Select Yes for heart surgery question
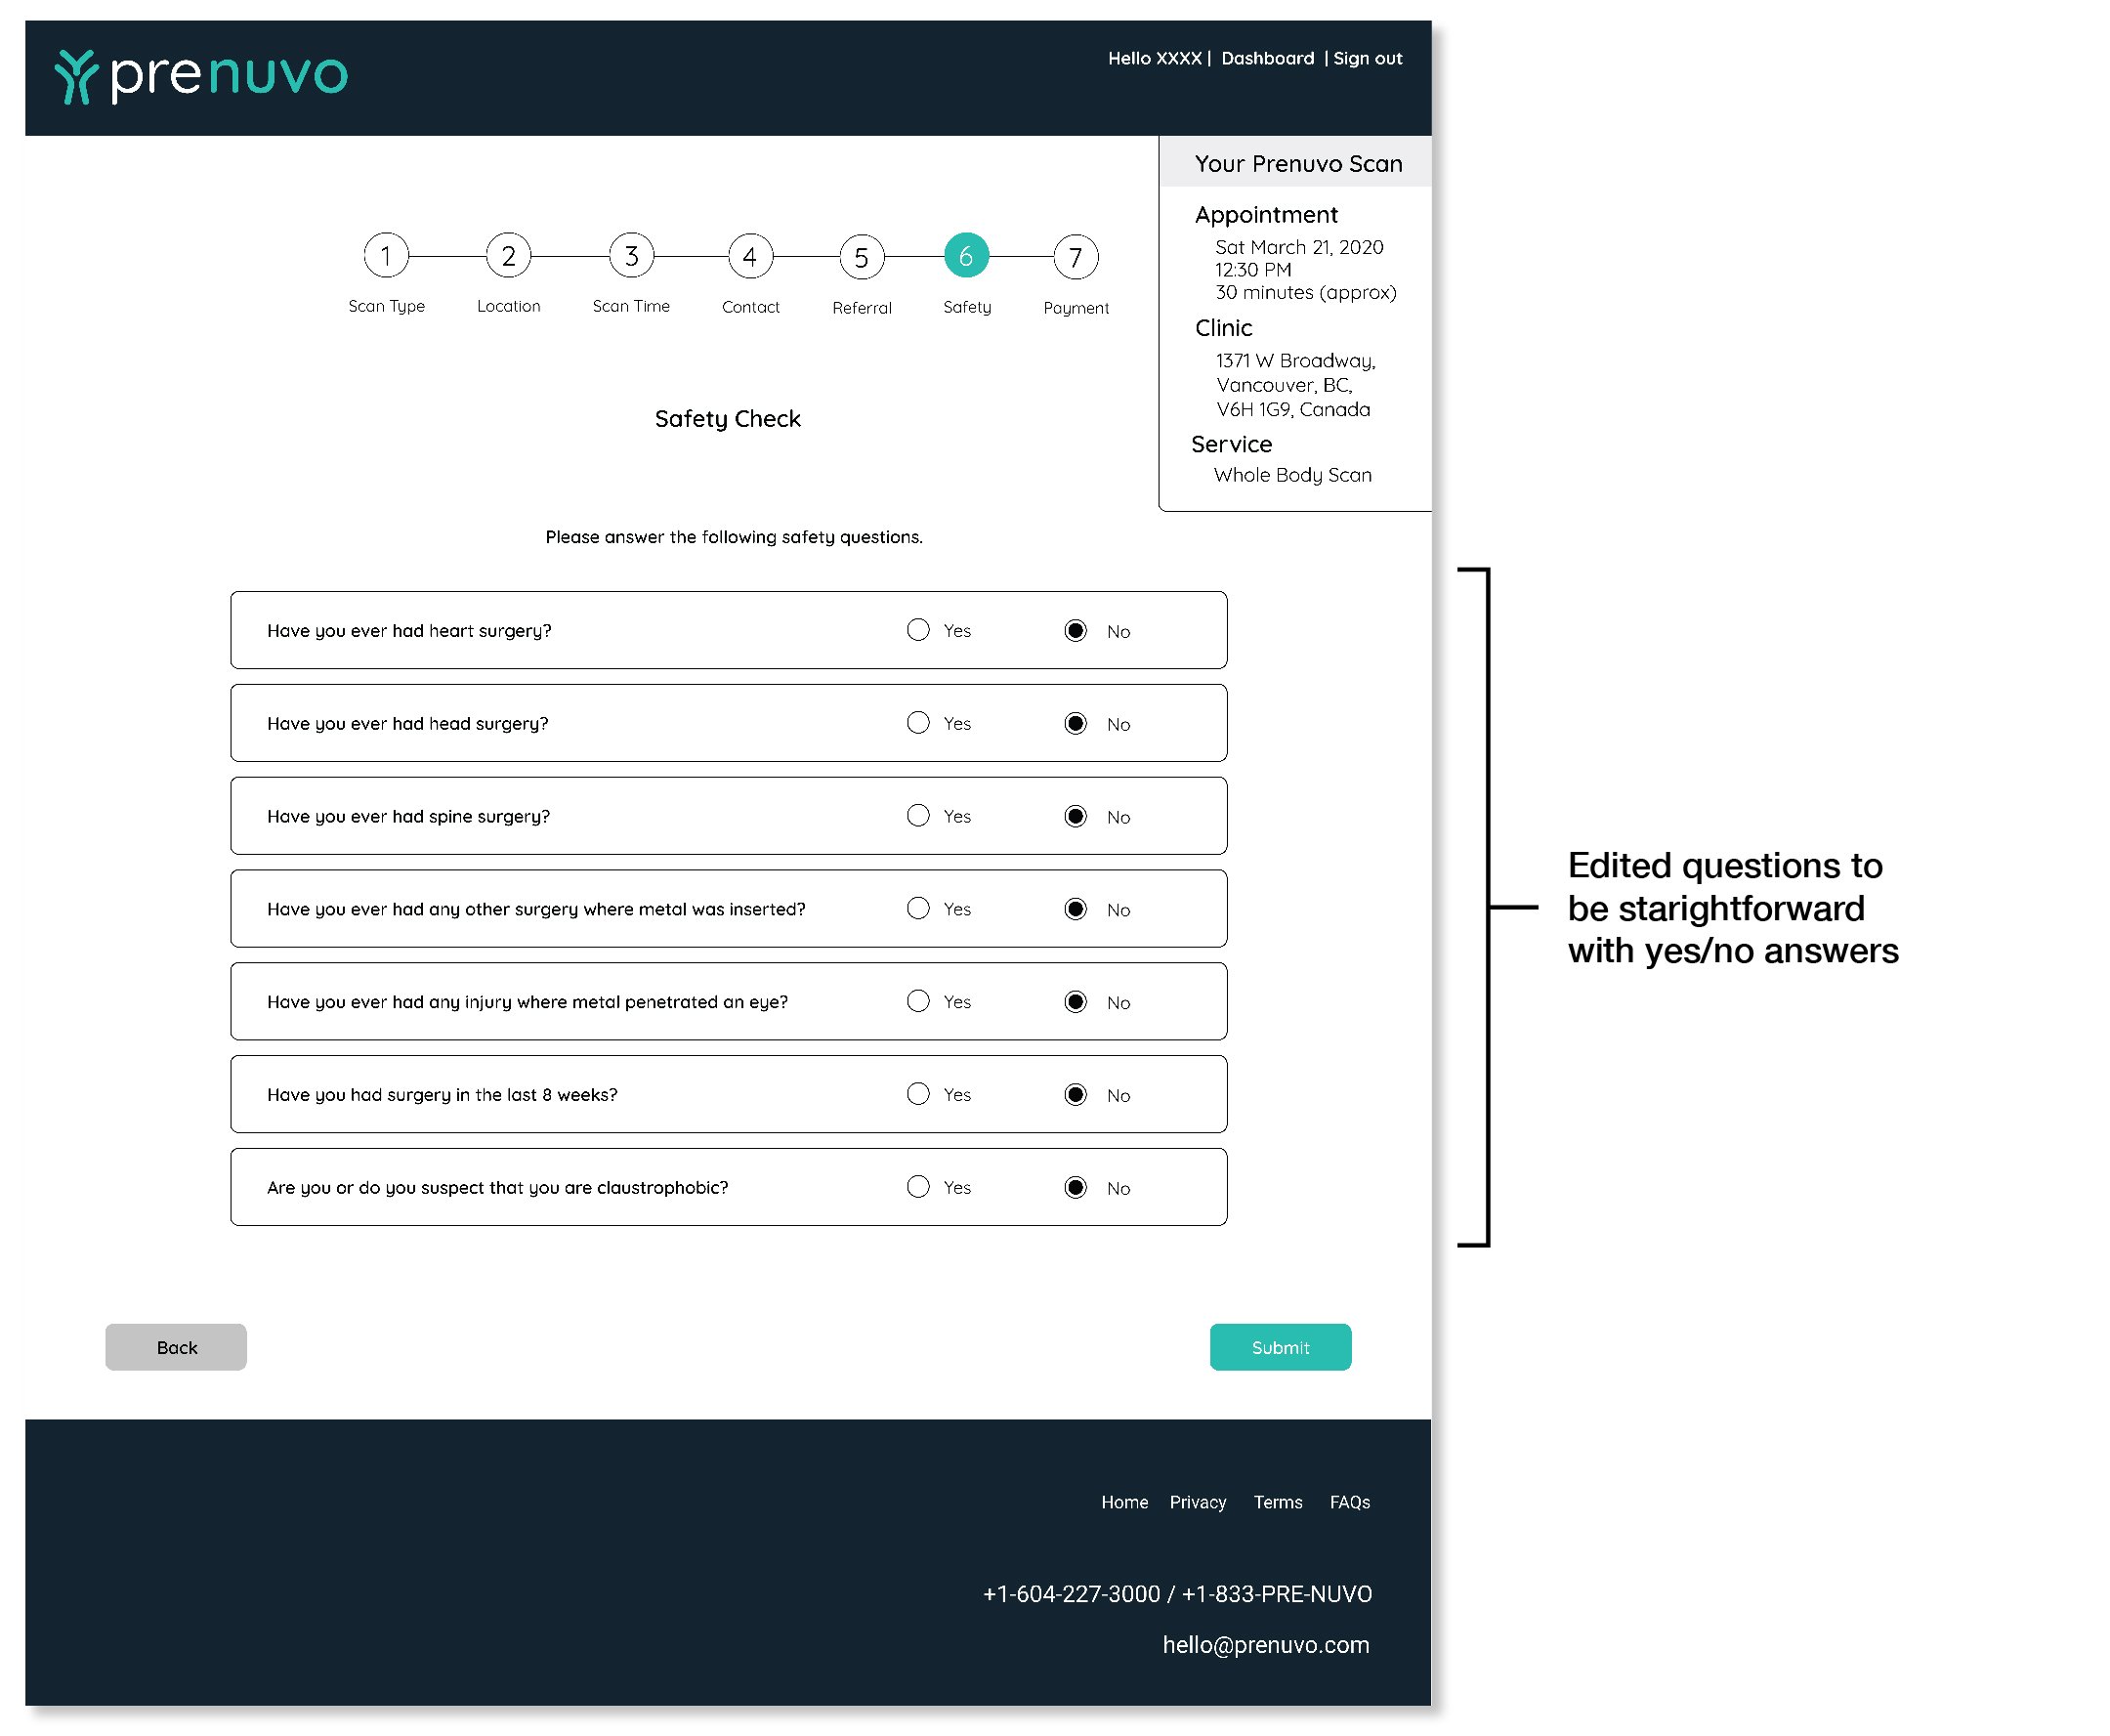2110x1736 pixels. 917,629
